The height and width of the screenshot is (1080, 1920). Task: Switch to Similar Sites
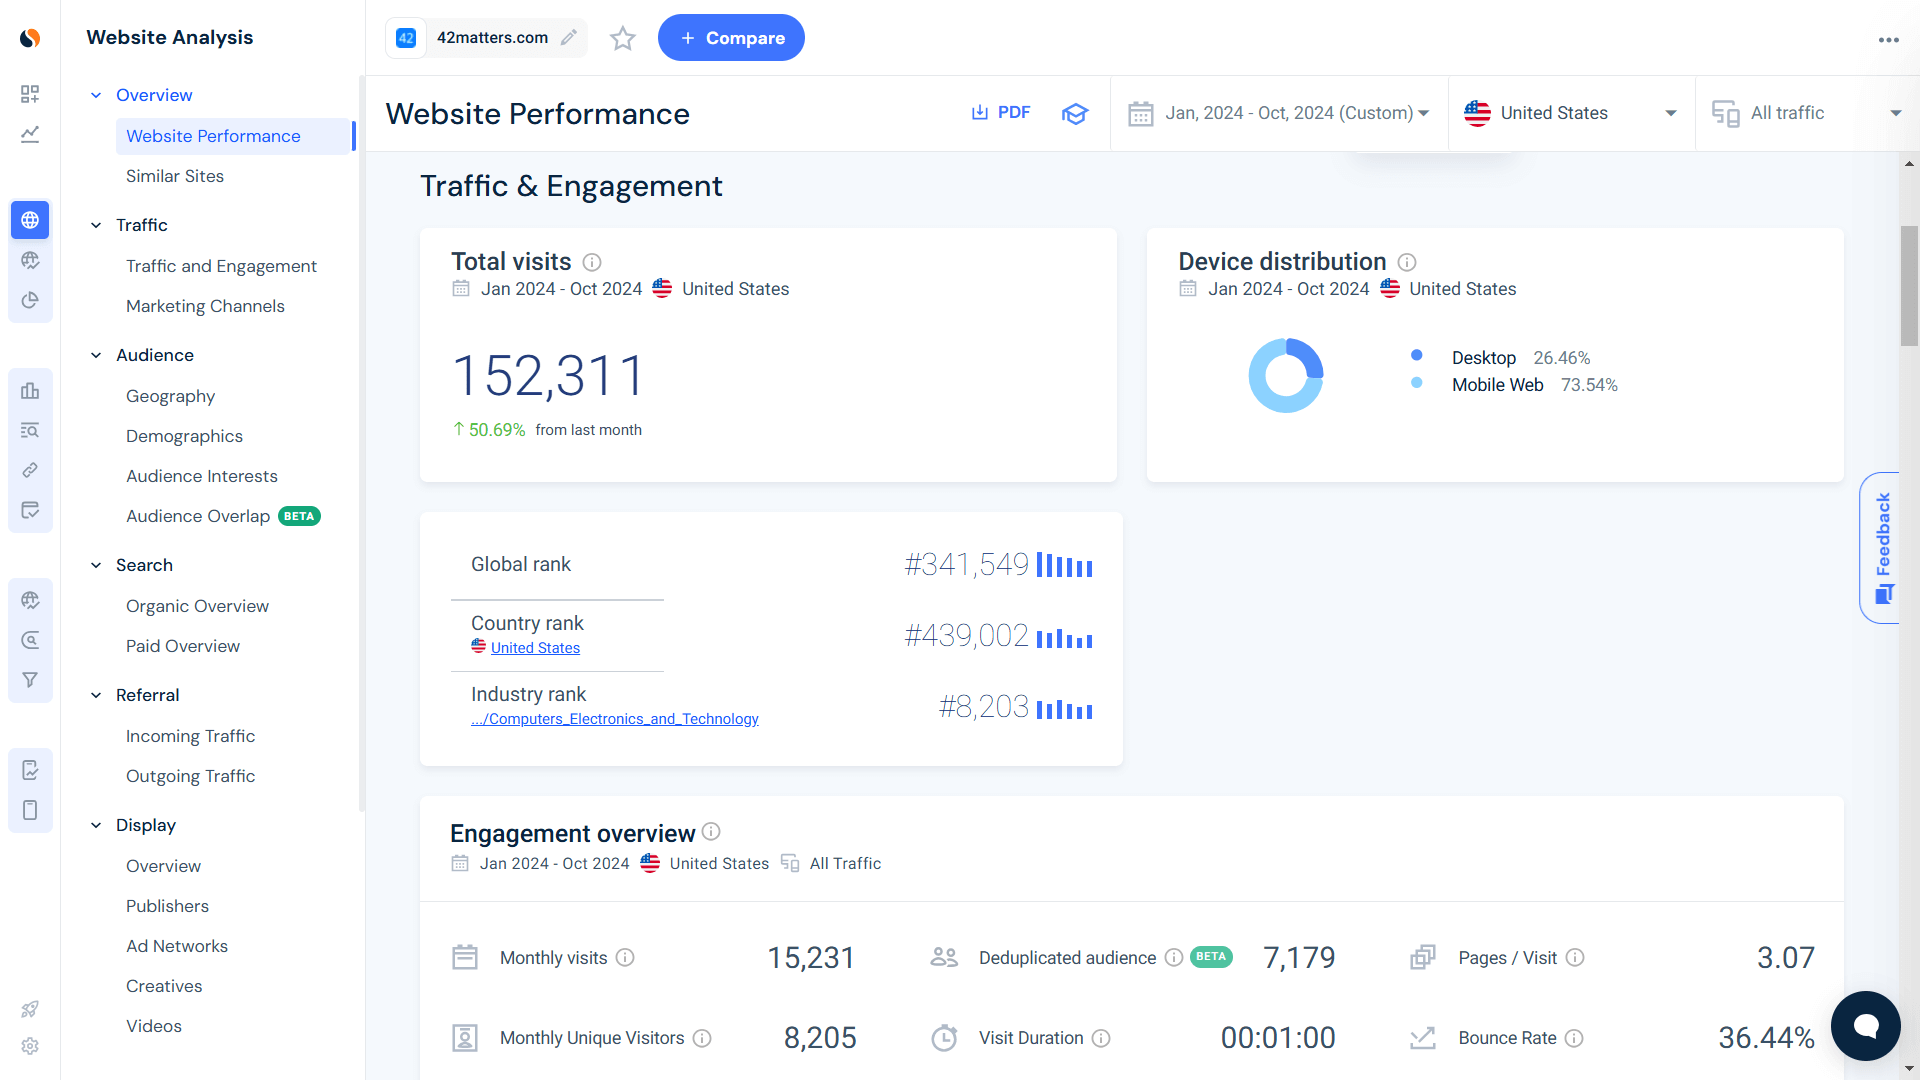coord(175,176)
